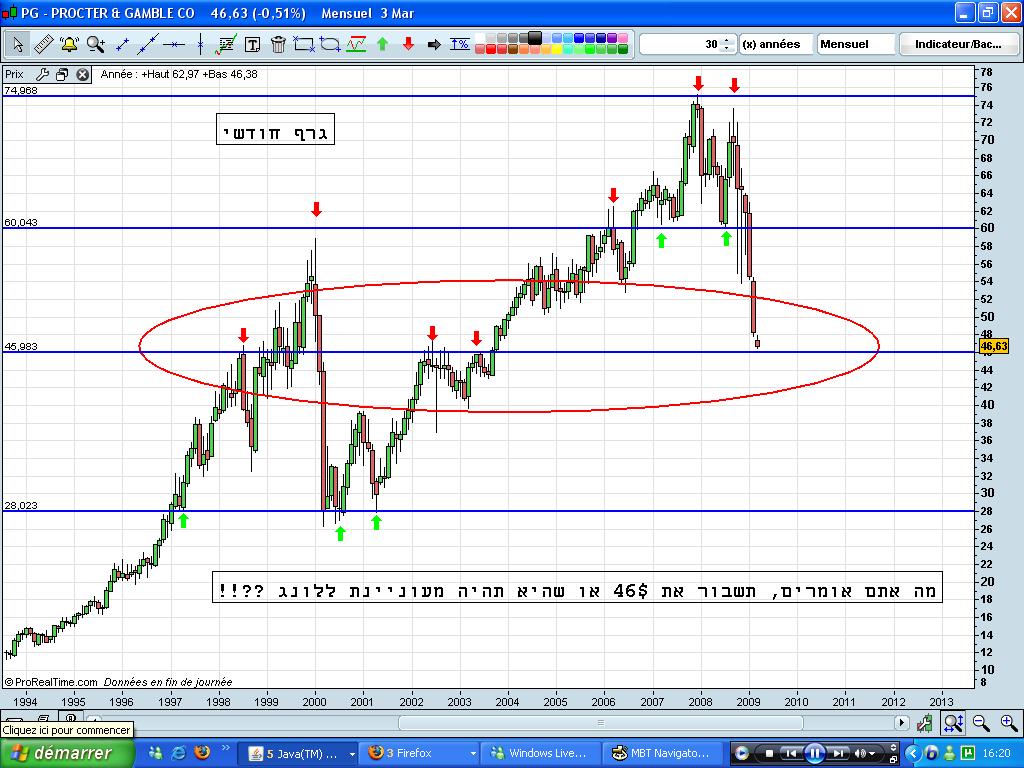Viewport: 1024px width, 768px height.
Task: Open the démarrer start button
Action: tap(66, 753)
